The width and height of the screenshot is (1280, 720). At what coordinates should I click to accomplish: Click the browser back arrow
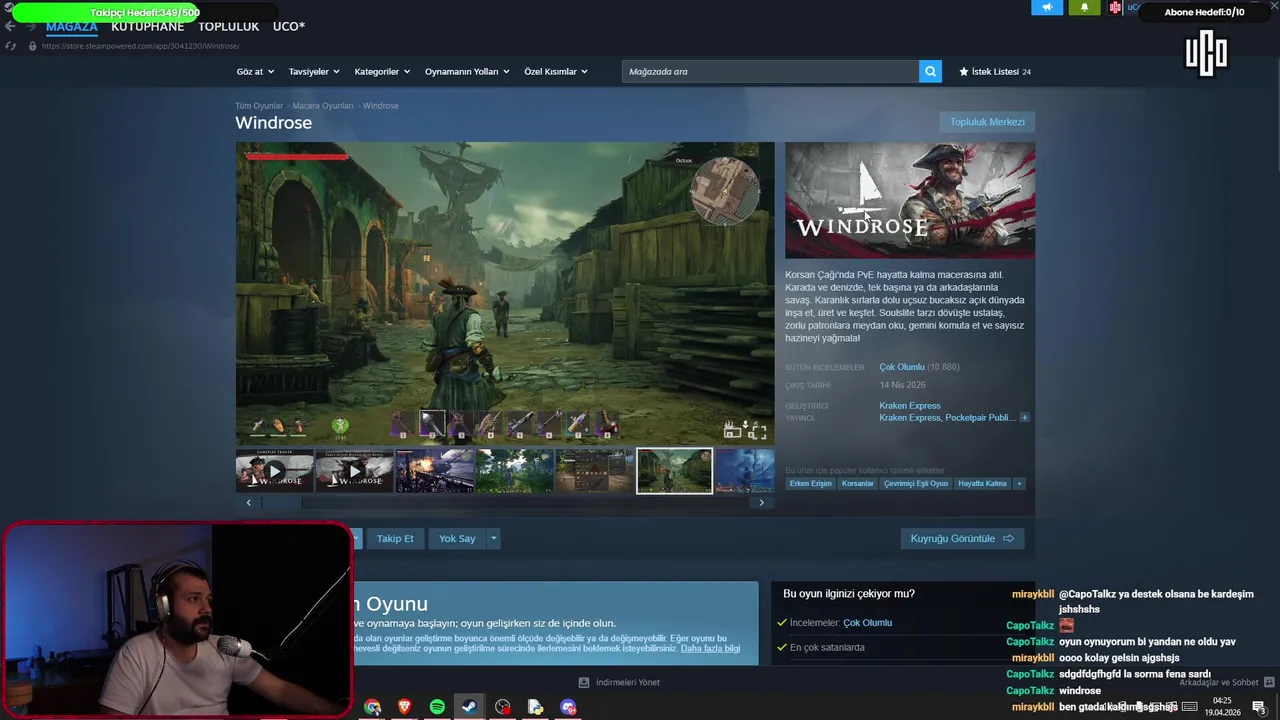point(10,27)
